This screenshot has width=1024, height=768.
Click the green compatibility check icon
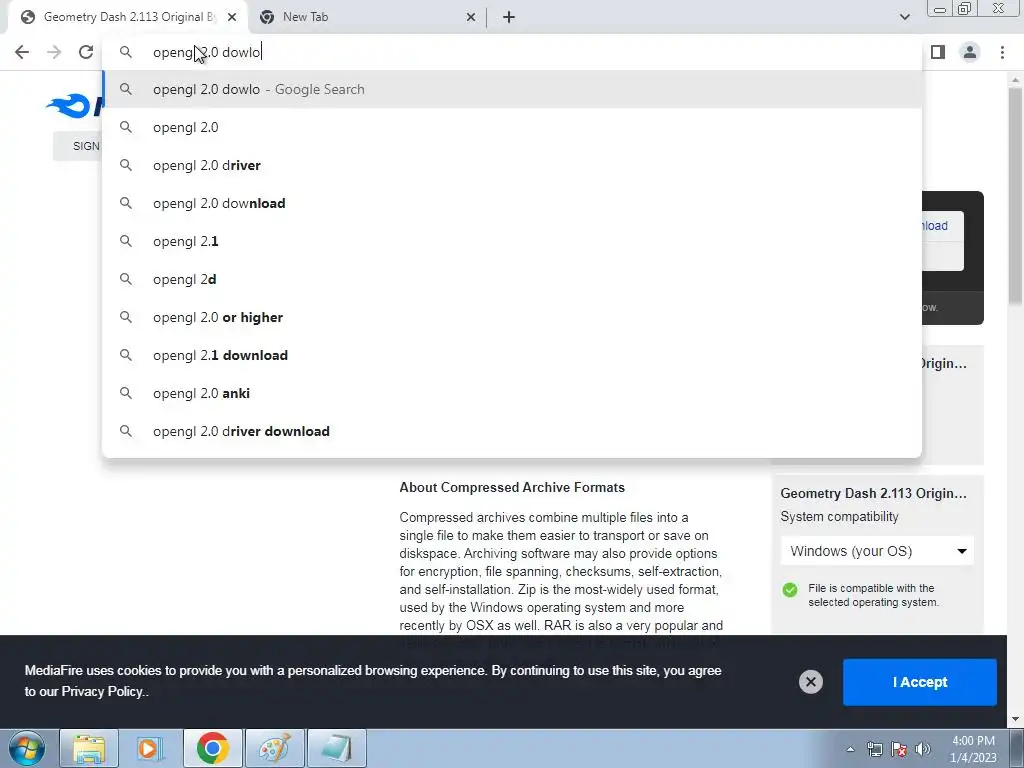pos(790,590)
